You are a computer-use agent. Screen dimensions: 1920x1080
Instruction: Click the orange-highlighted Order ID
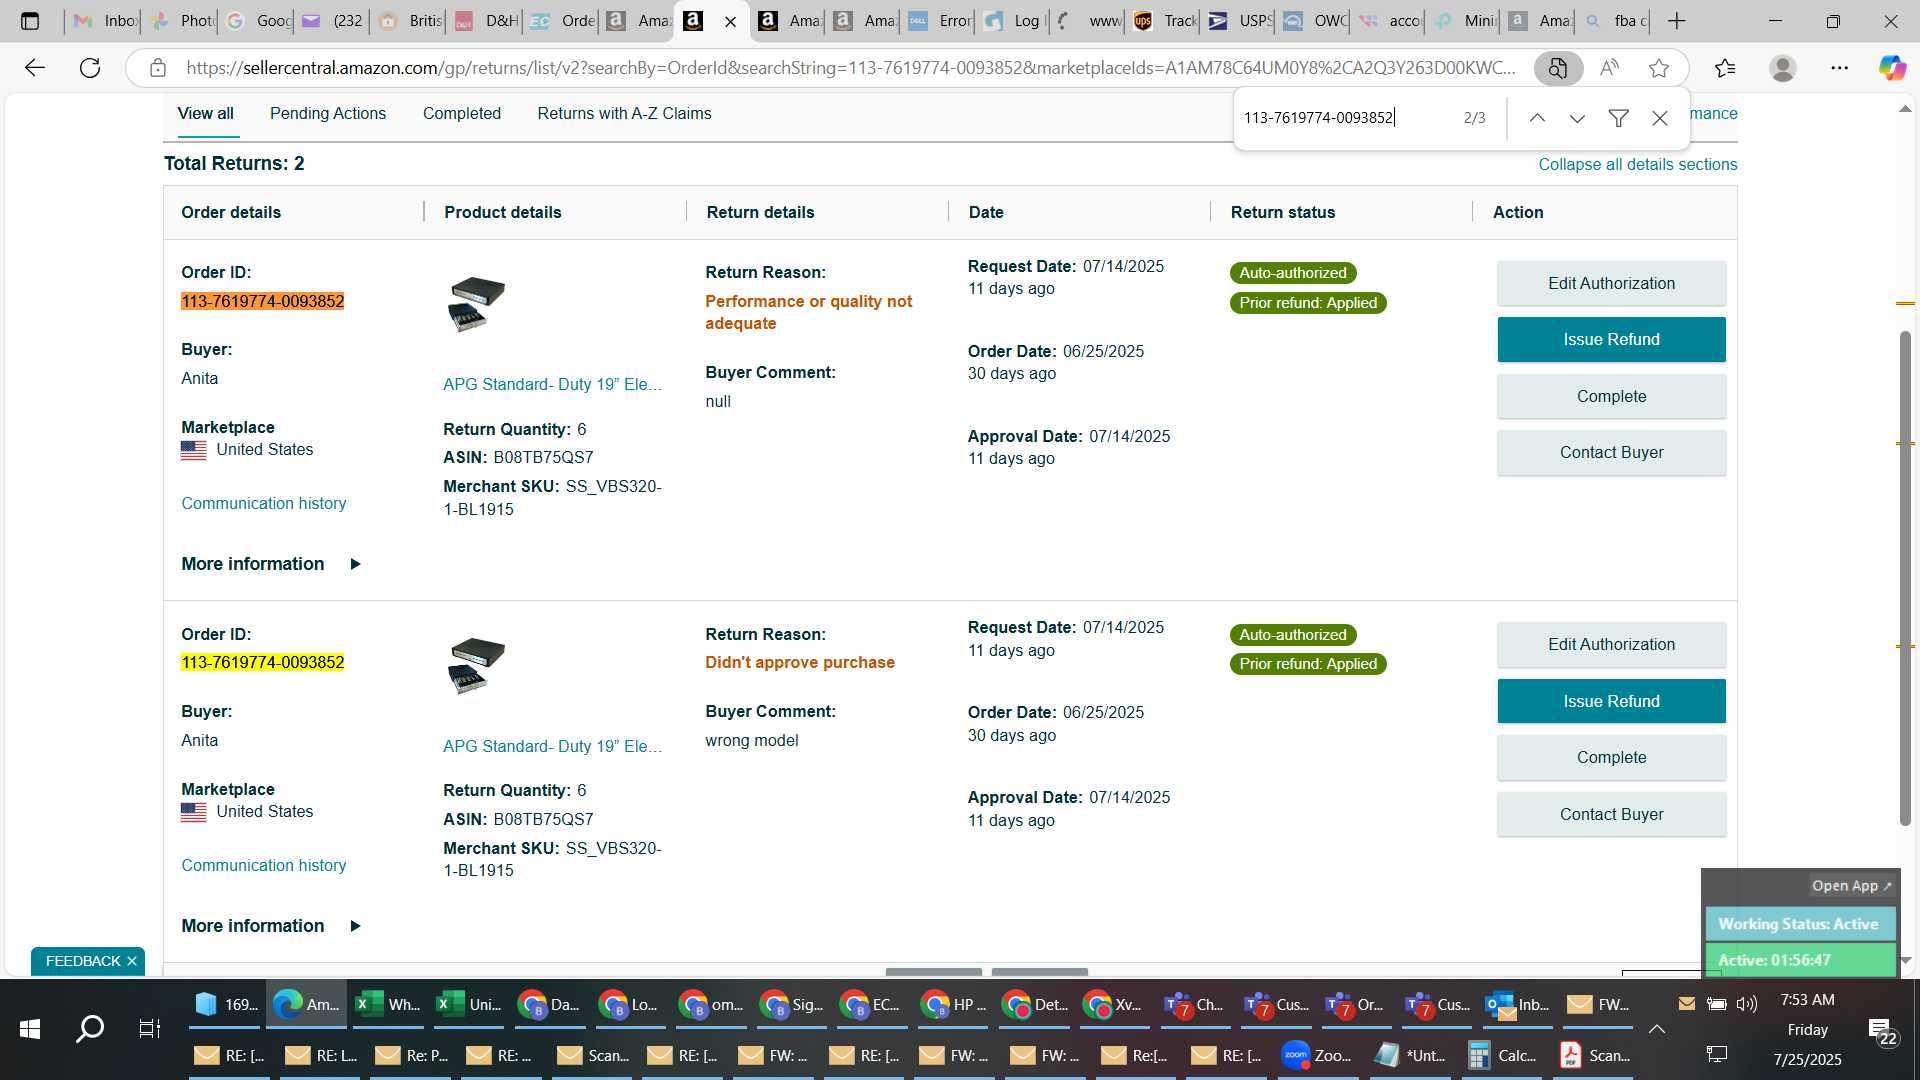[262, 302]
